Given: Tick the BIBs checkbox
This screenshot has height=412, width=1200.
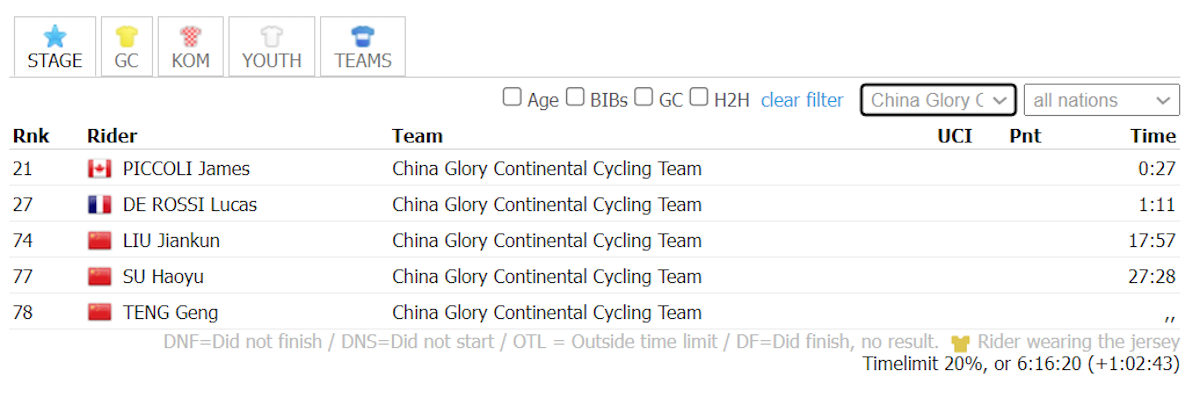Looking at the screenshot, I should 575,98.
